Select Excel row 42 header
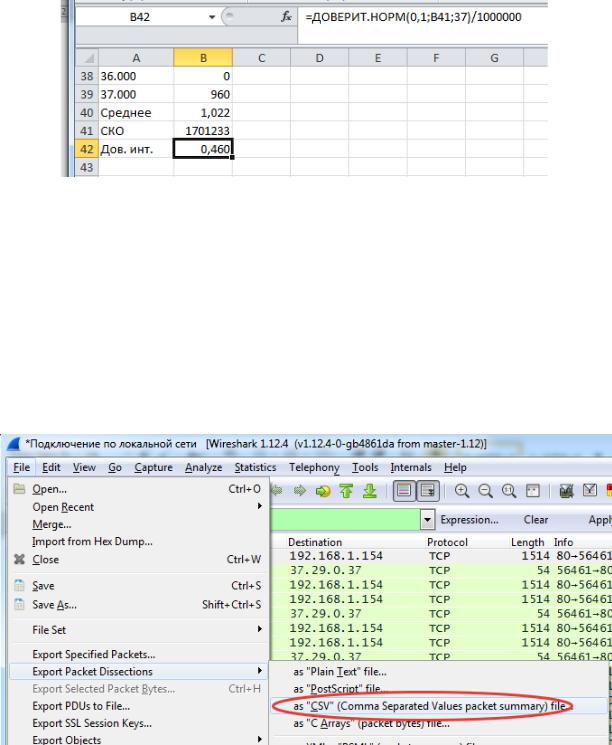 click(87, 149)
